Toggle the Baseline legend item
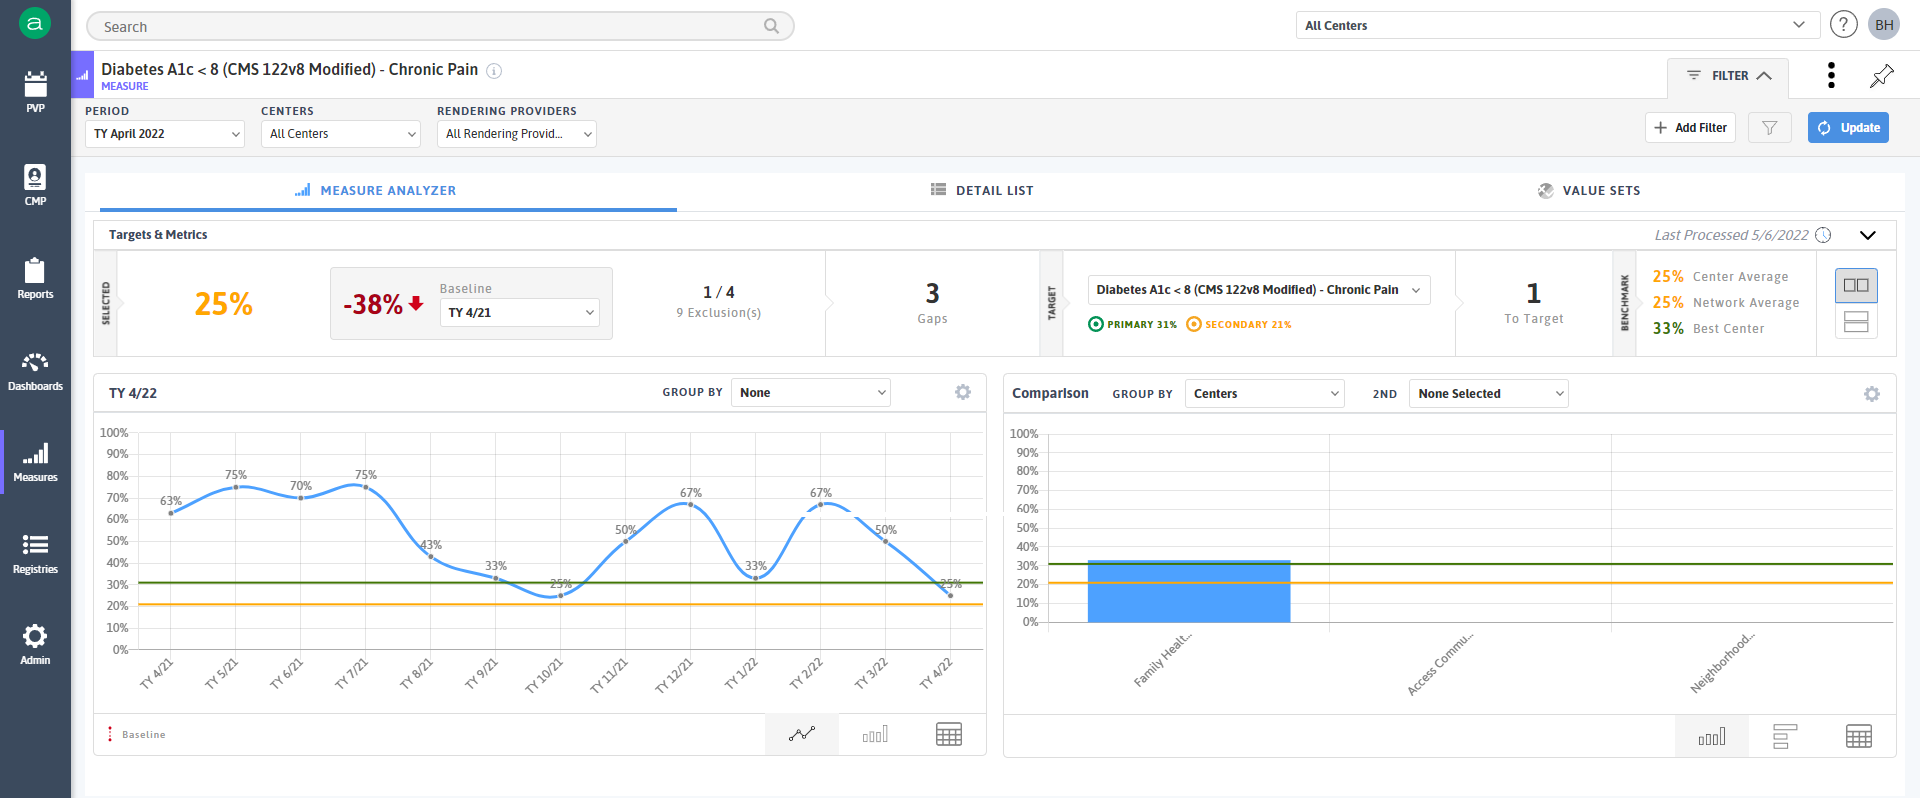The width and height of the screenshot is (1920, 798). 137,735
